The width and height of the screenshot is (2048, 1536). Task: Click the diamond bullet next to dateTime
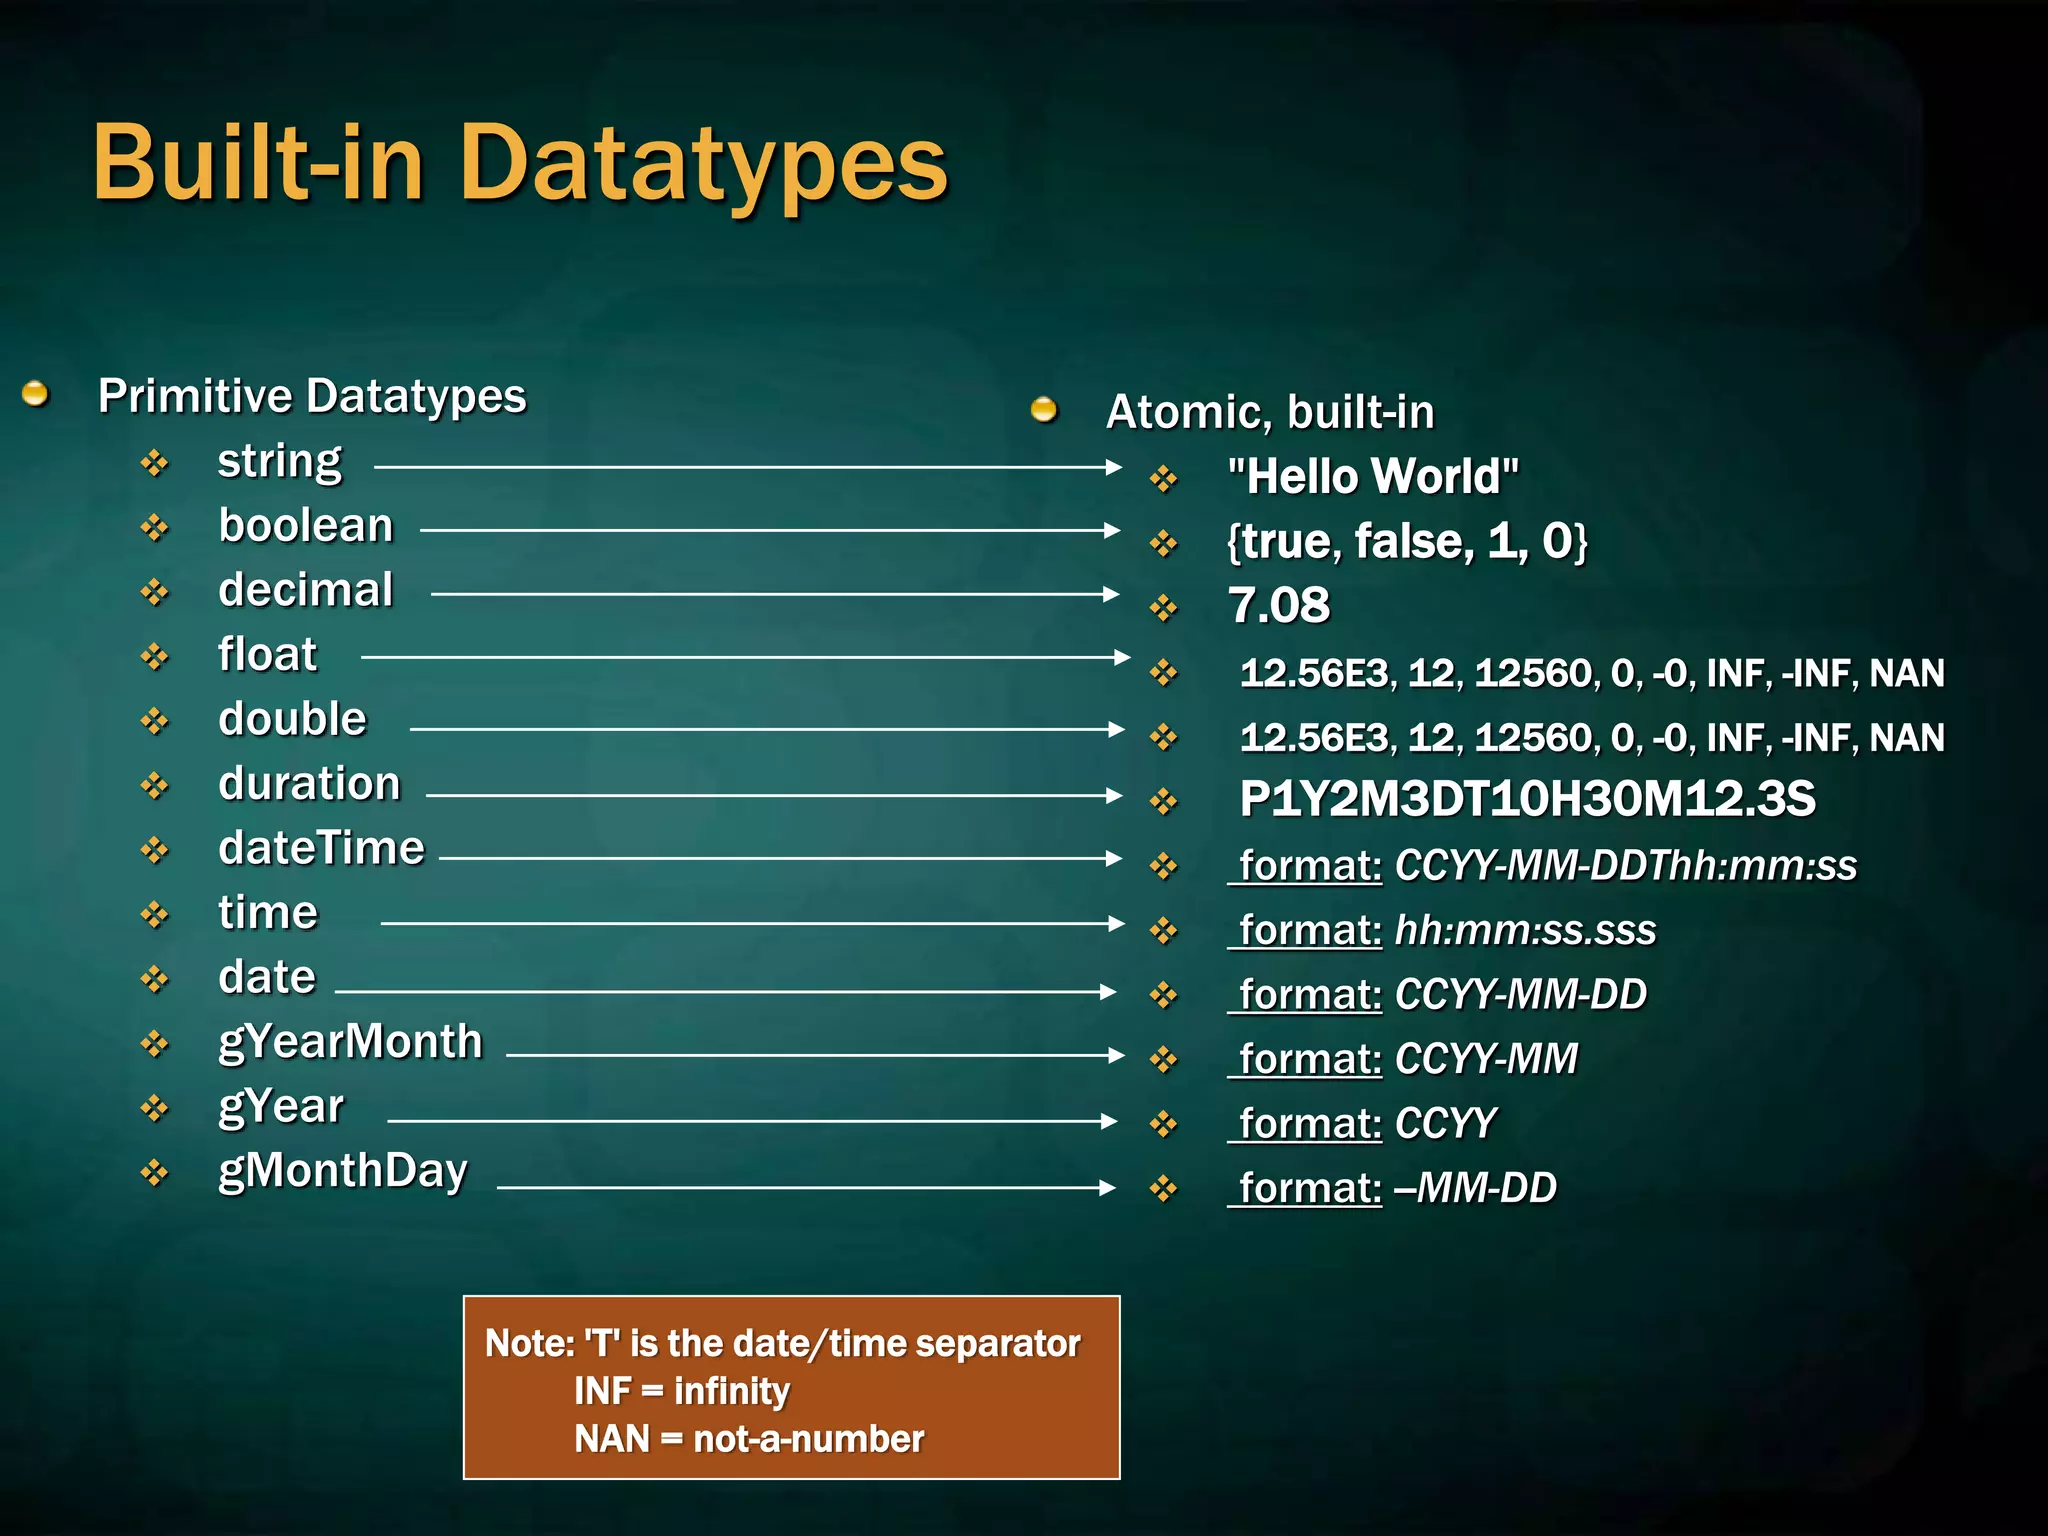[155, 850]
